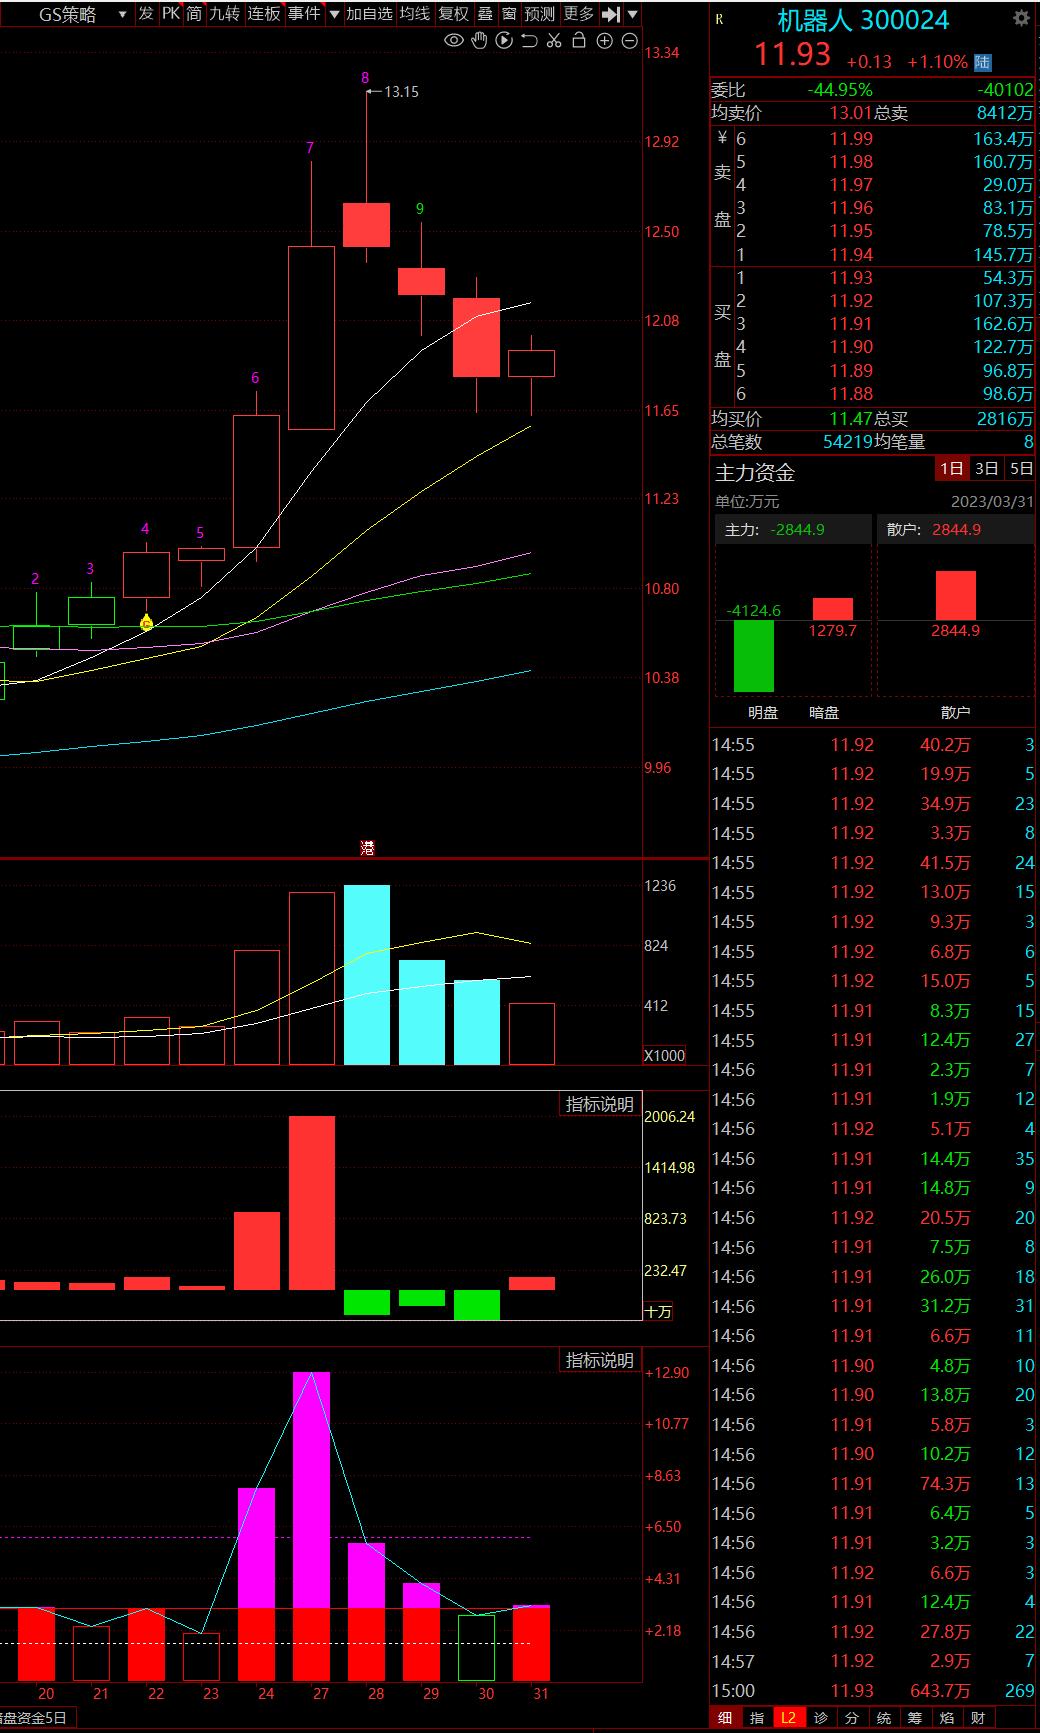The image size is (1040, 1733).
Task: Click the blue 陆 badge beside the change percentage
Action: click(x=982, y=62)
